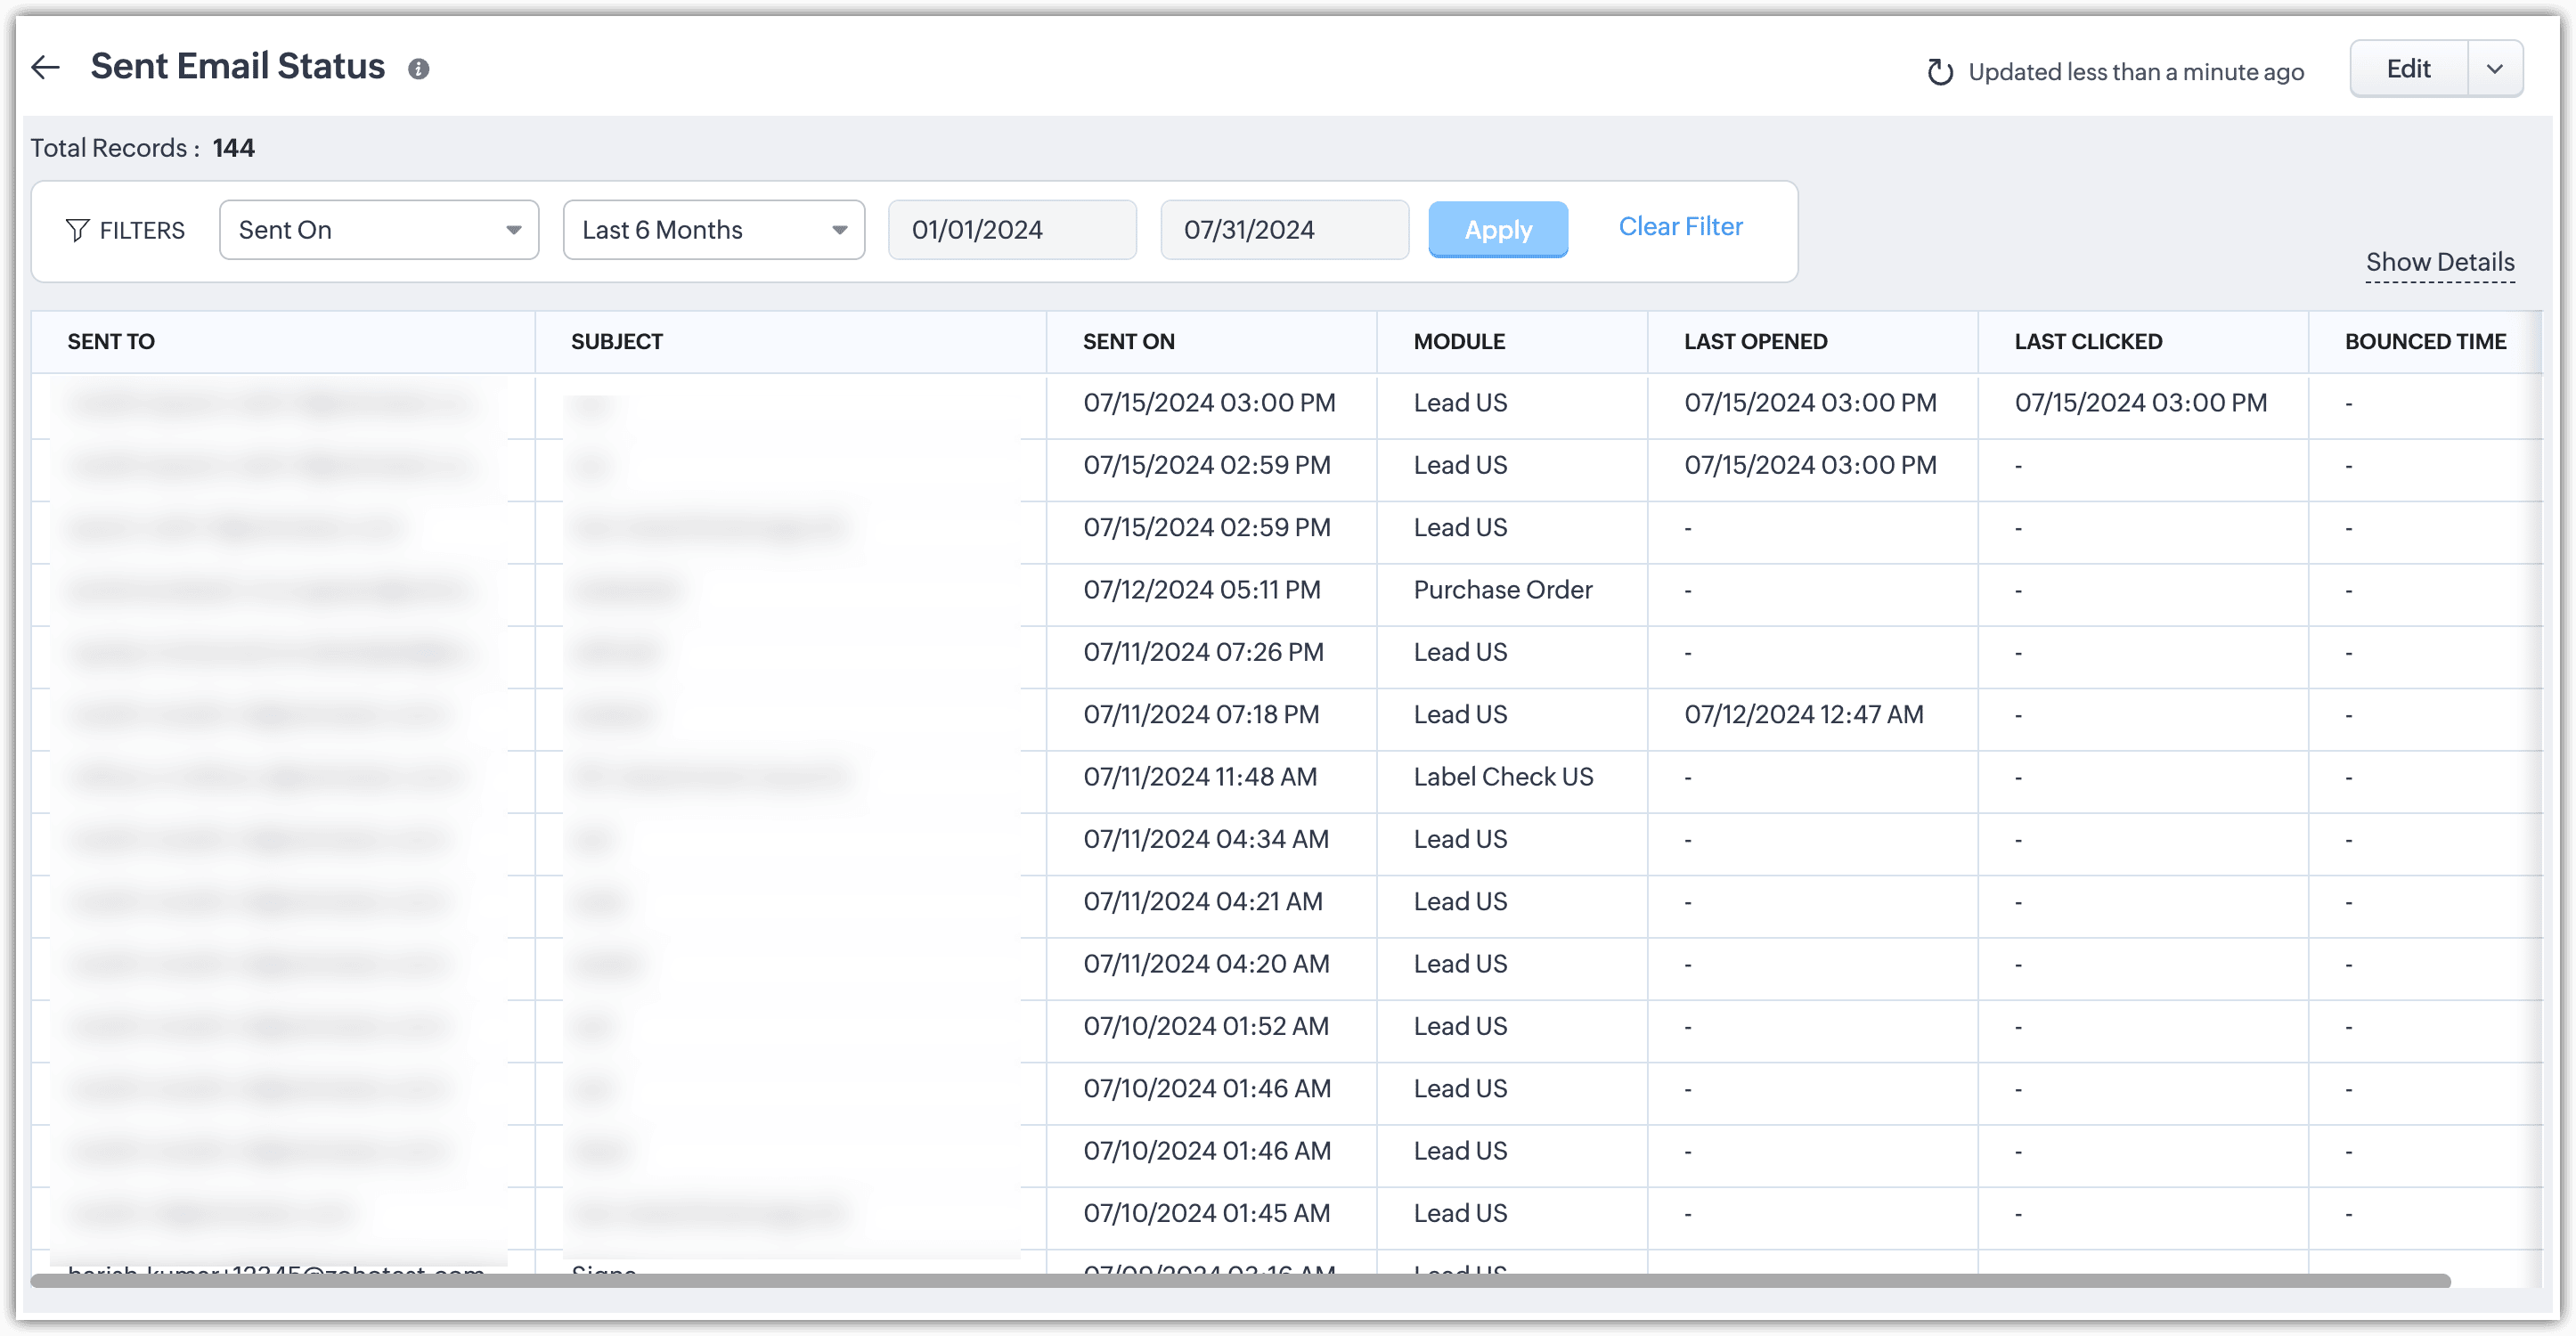2576x1336 pixels.
Task: Click the back arrow icon
Action: pos(45,67)
